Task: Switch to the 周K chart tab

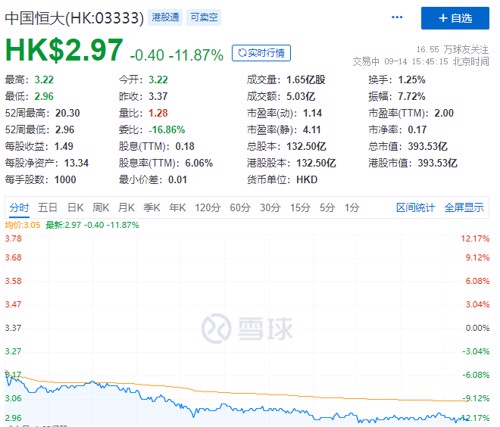Action: pyautogui.click(x=101, y=208)
